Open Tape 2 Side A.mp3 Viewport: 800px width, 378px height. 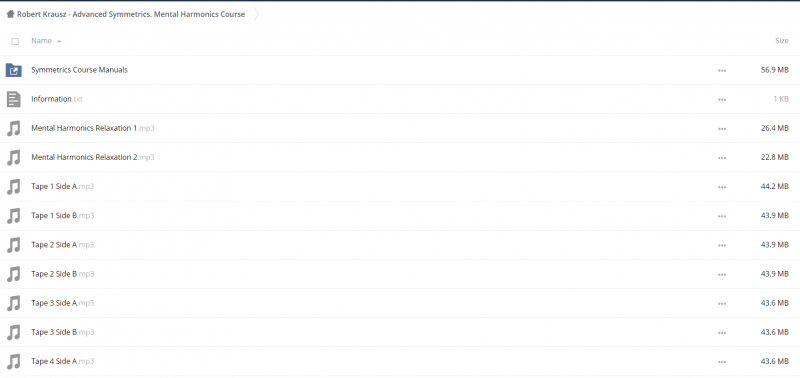62,244
